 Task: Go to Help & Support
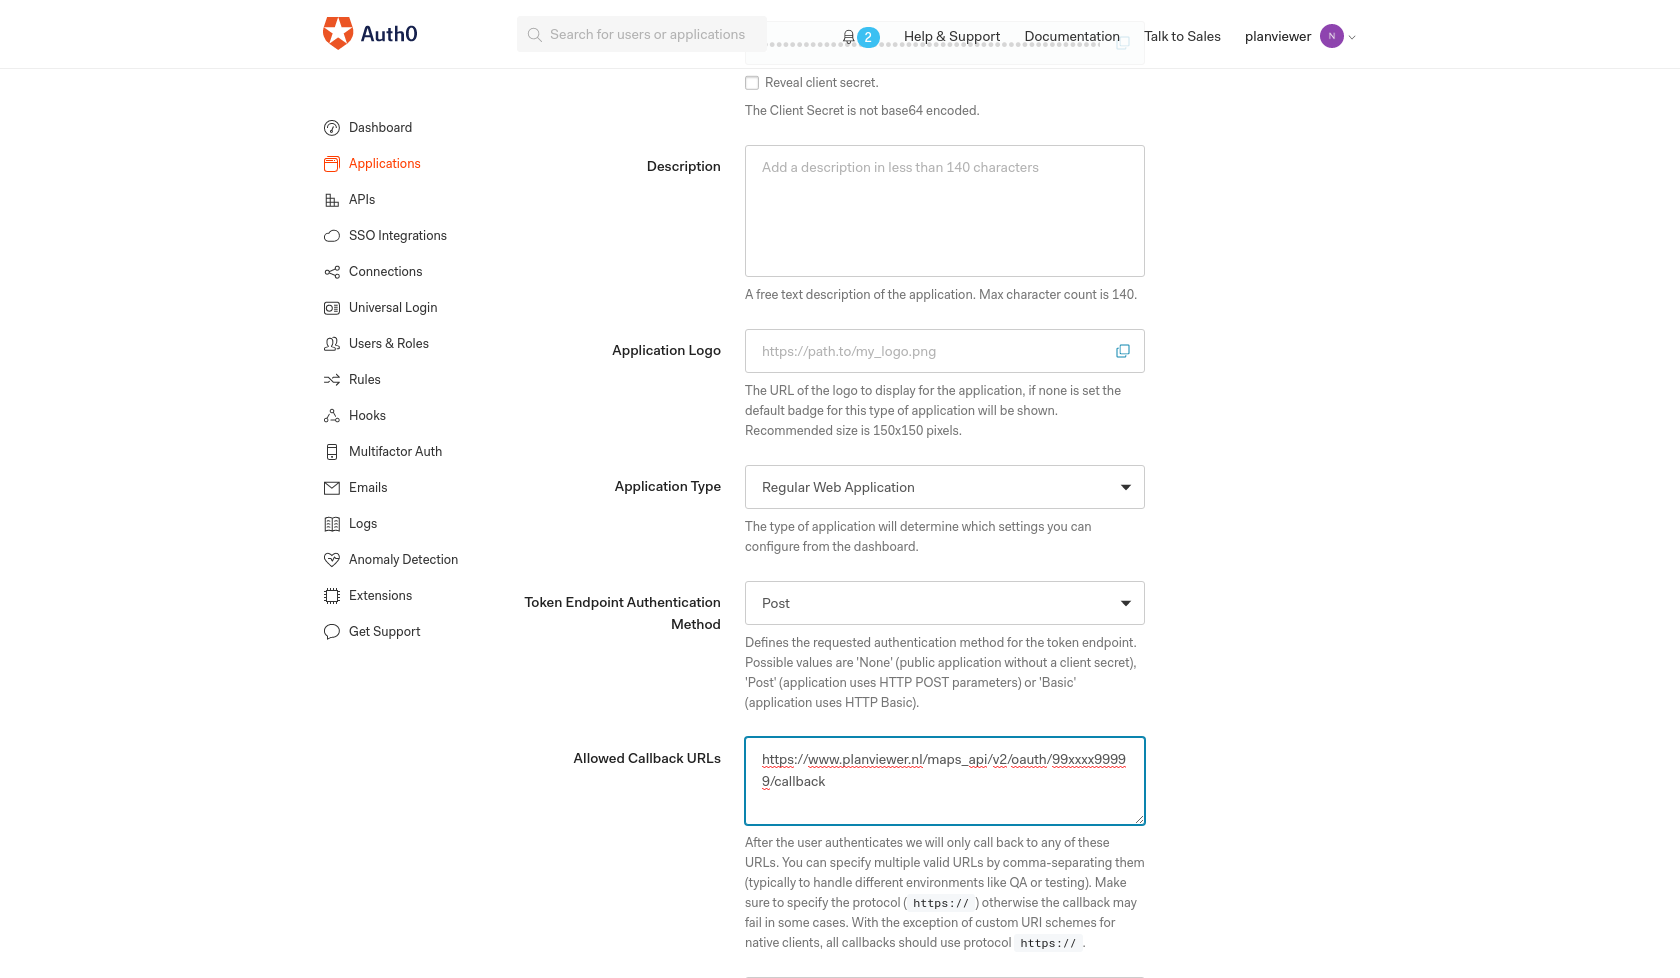coord(952,36)
